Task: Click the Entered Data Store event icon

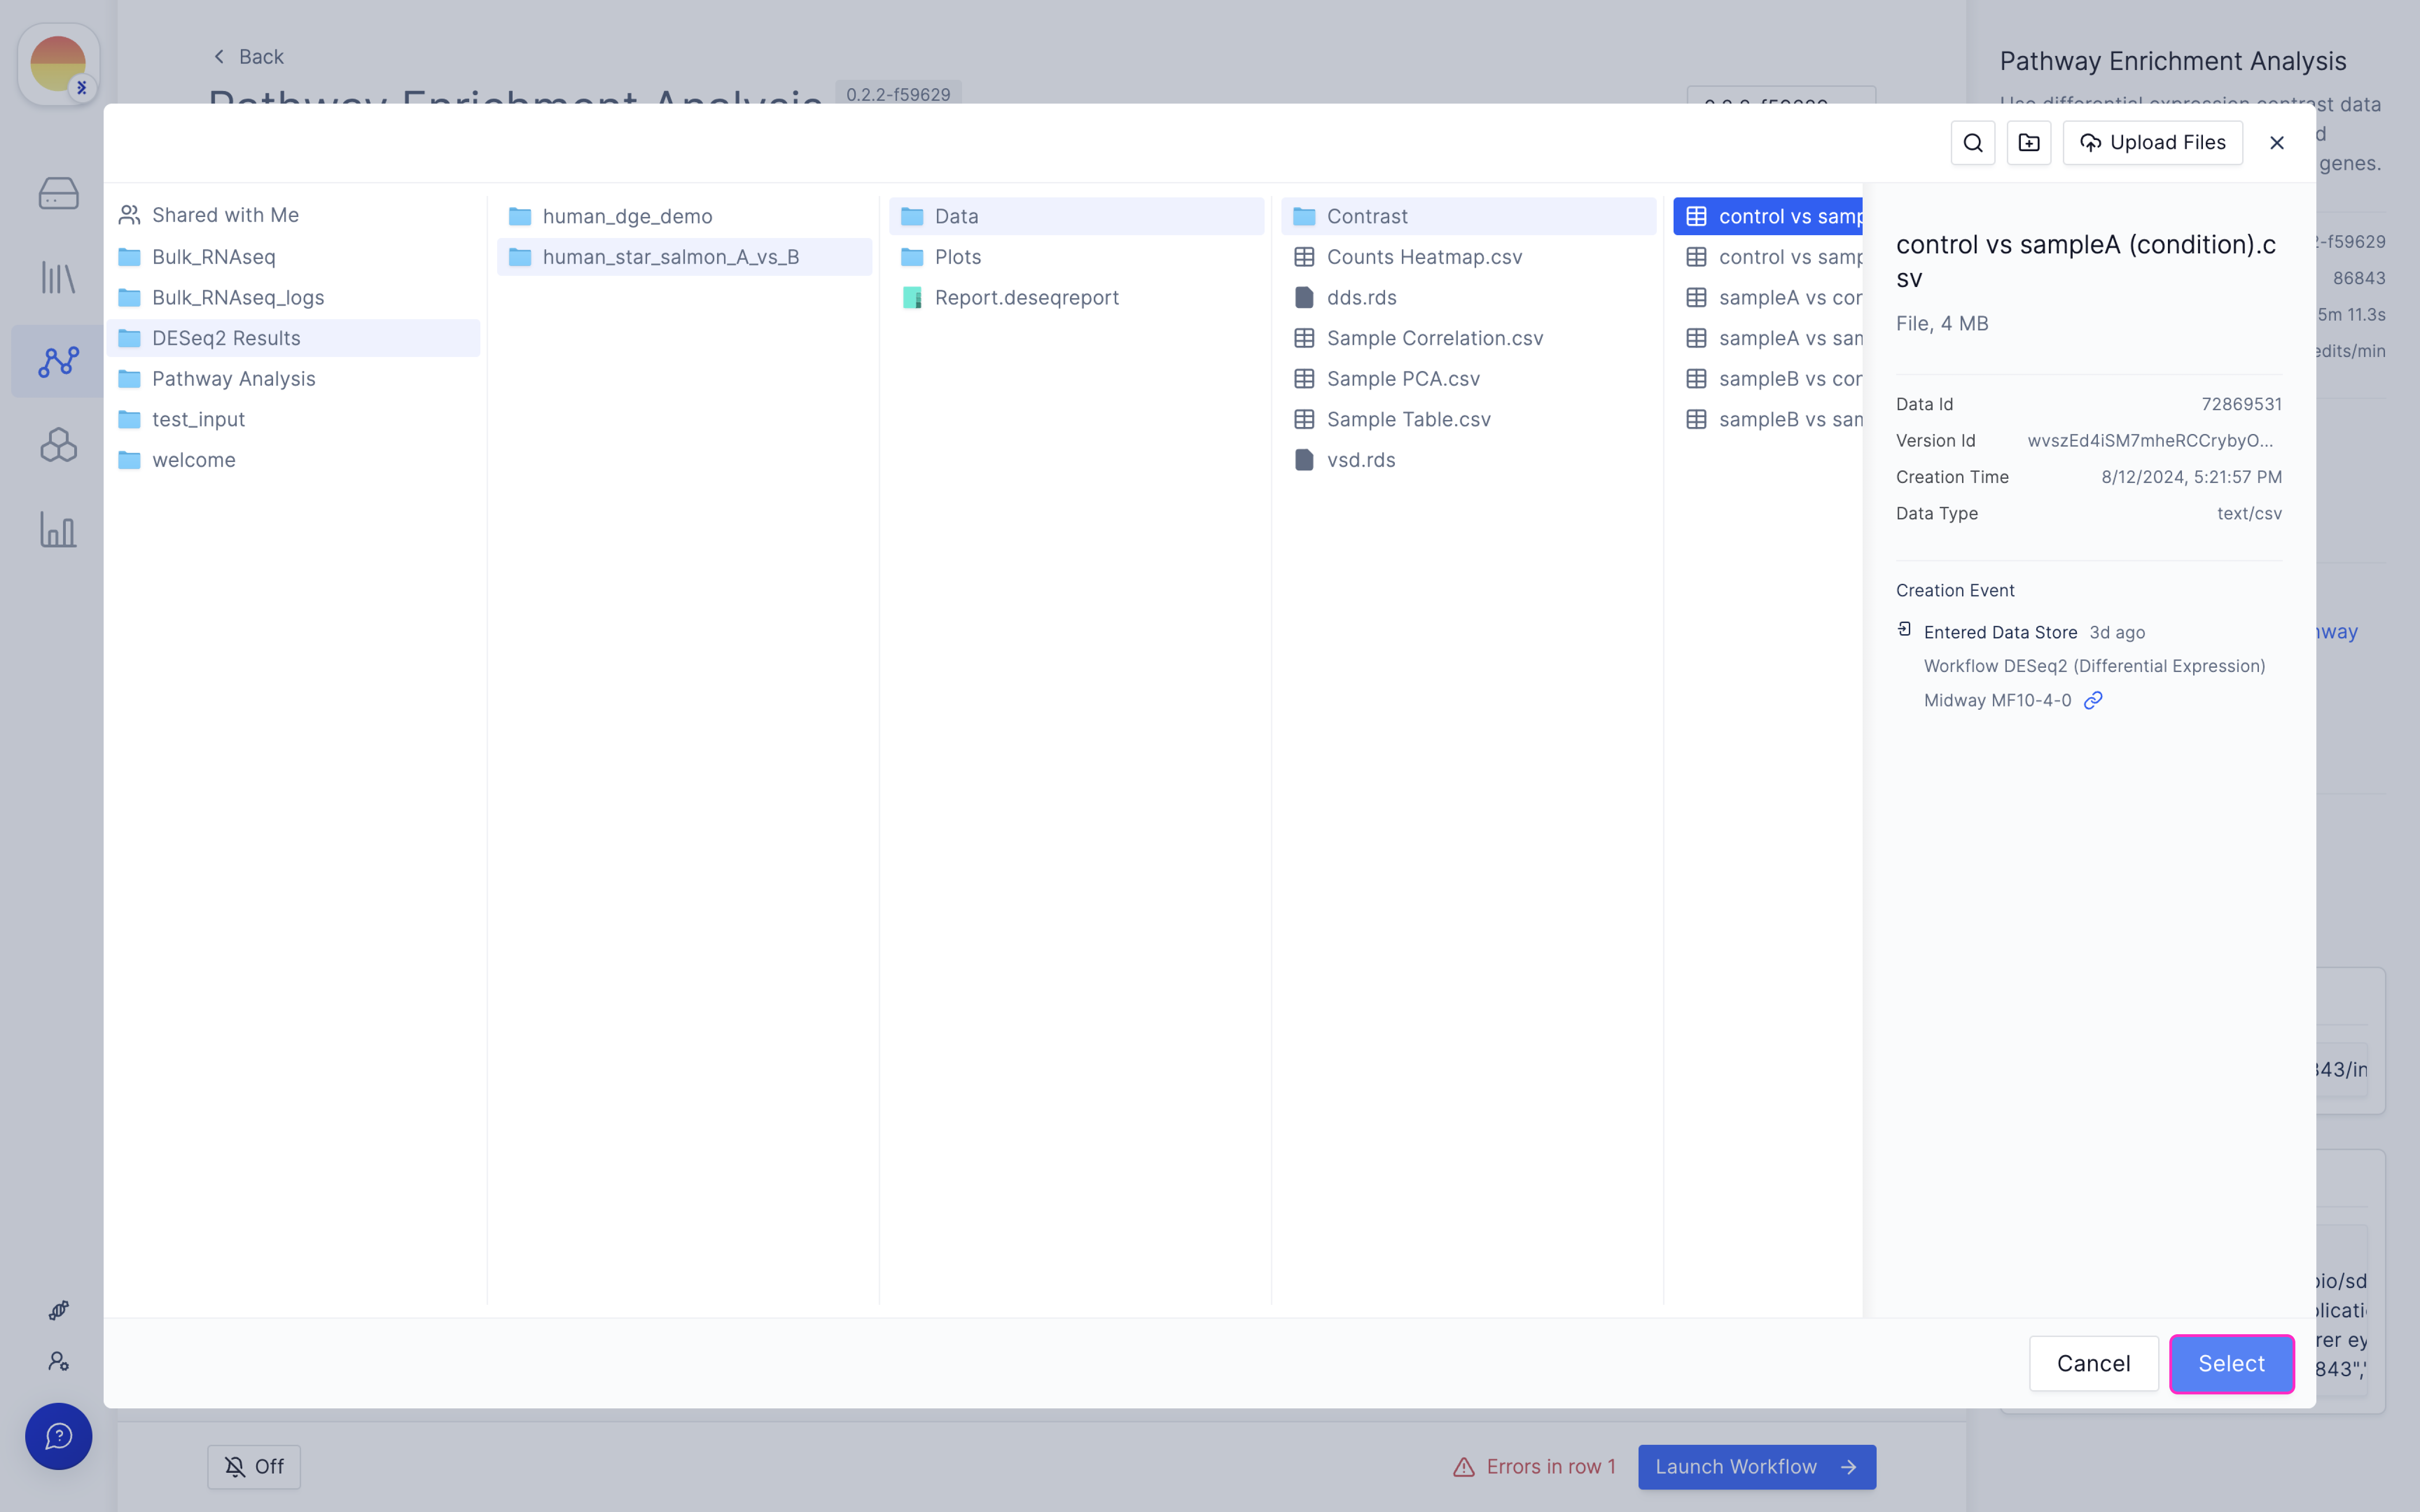Action: pyautogui.click(x=1904, y=629)
